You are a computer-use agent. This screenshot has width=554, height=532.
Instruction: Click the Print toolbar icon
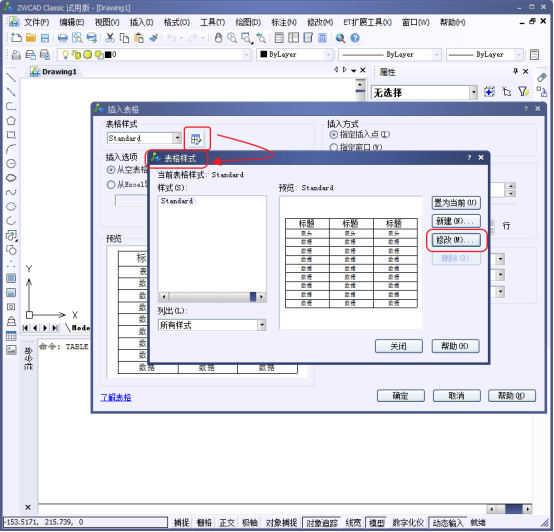click(x=63, y=38)
